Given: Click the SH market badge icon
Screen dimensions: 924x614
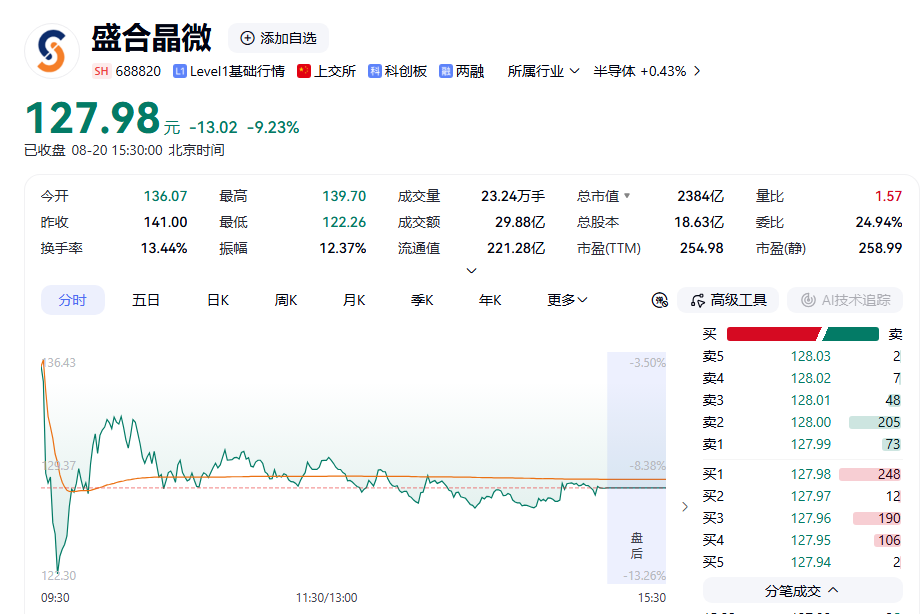Looking at the screenshot, I should (x=101, y=71).
